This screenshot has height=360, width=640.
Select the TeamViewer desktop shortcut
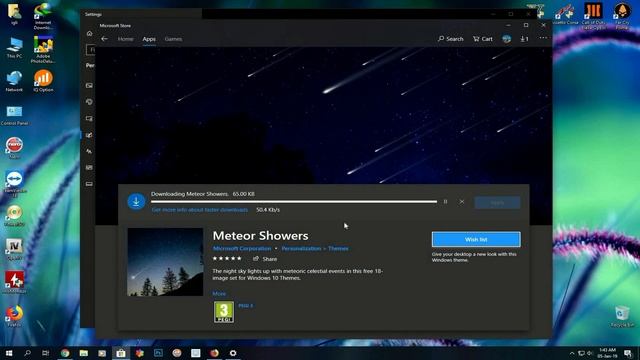(x=14, y=184)
